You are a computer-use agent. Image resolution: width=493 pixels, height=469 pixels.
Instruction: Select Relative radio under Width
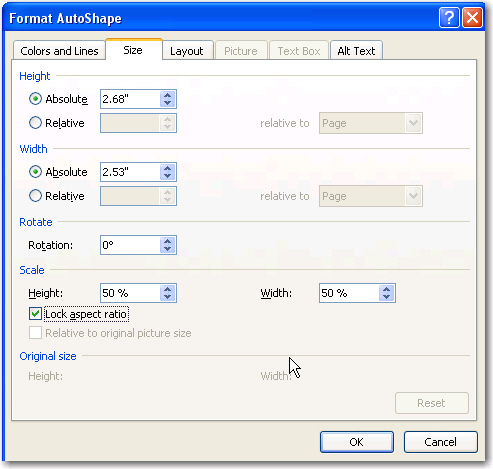35,196
